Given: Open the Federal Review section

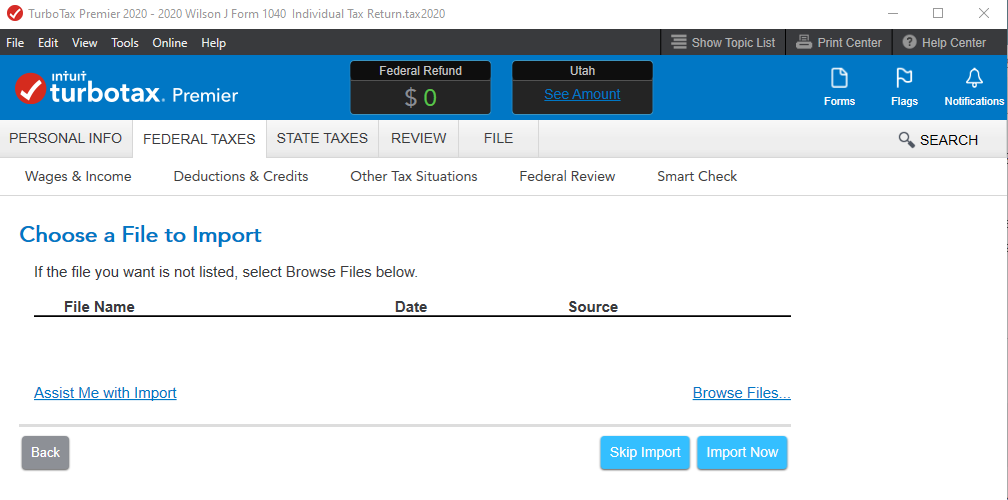Looking at the screenshot, I should pos(567,176).
